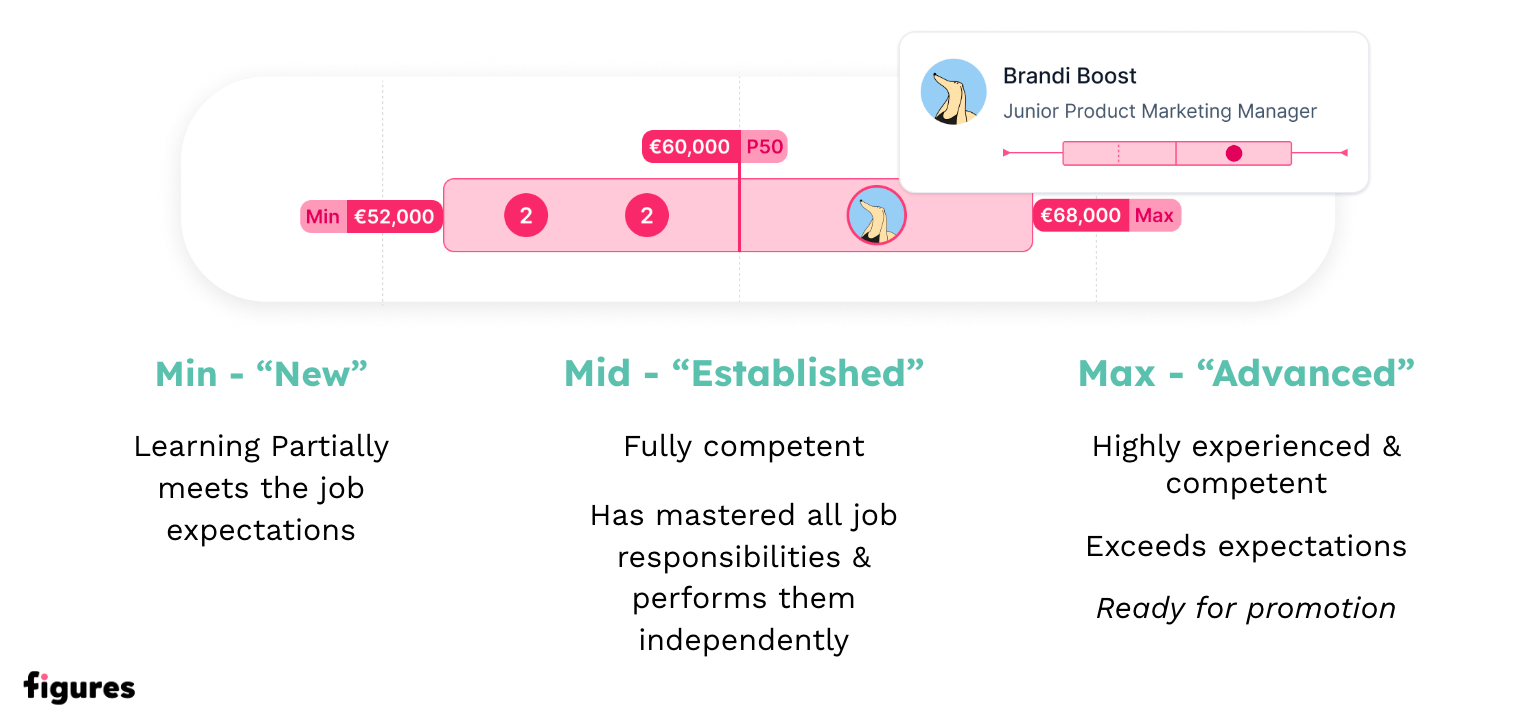This screenshot has width=1524, height=722.
Task: Click the "Ready for promotion" text
Action: [1246, 608]
